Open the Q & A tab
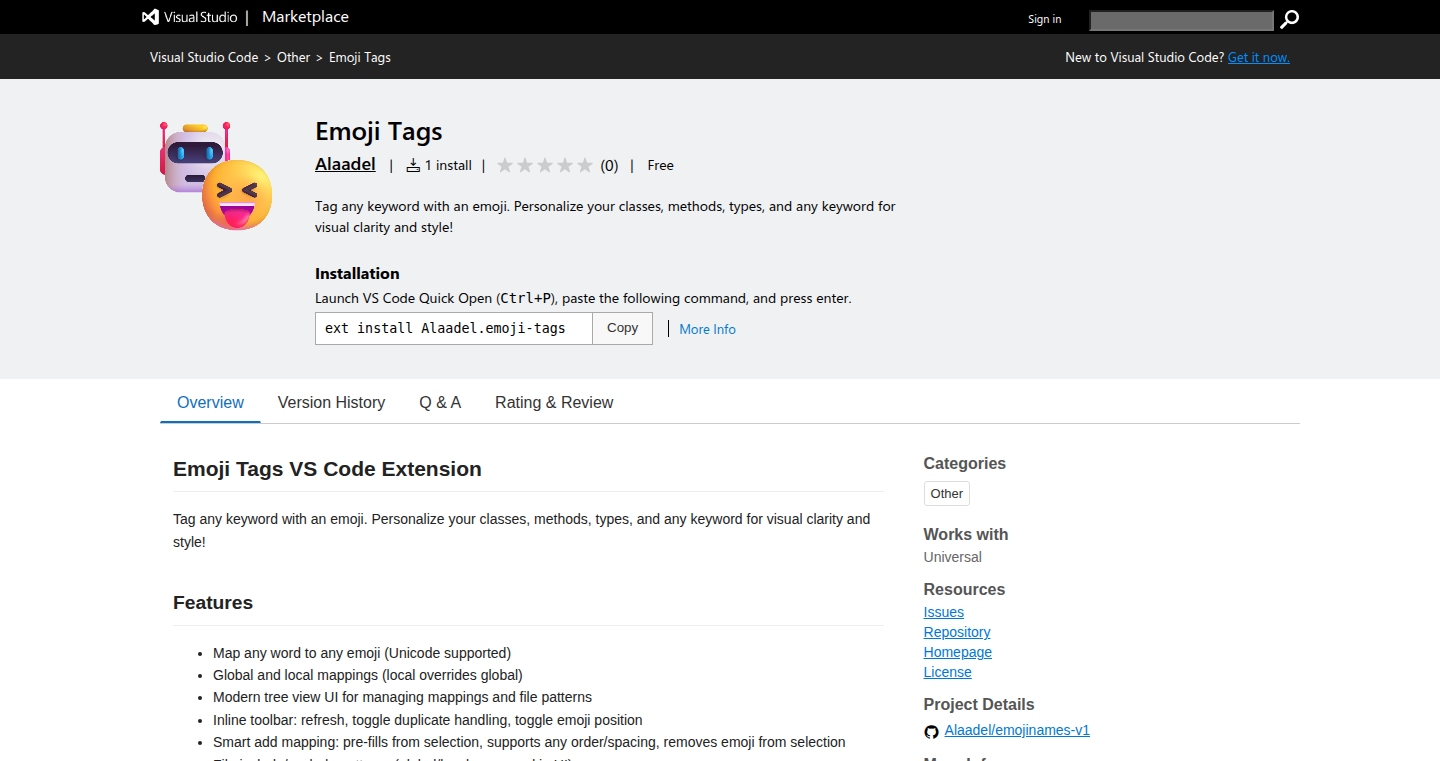This screenshot has width=1440, height=761. click(440, 402)
